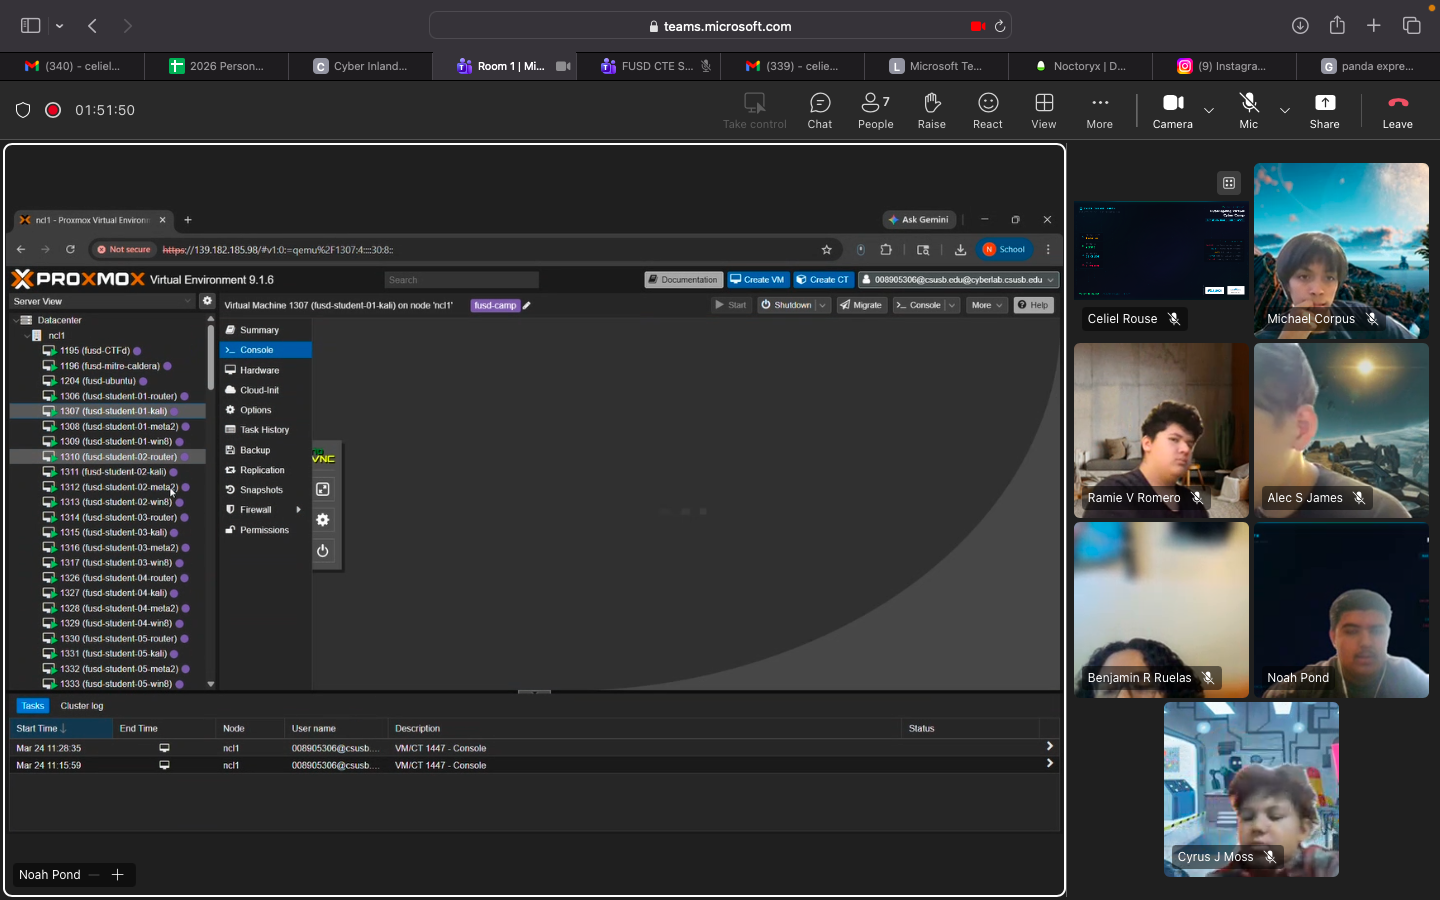Open the People participants list
Screen dimensions: 1440x900
click(x=875, y=110)
